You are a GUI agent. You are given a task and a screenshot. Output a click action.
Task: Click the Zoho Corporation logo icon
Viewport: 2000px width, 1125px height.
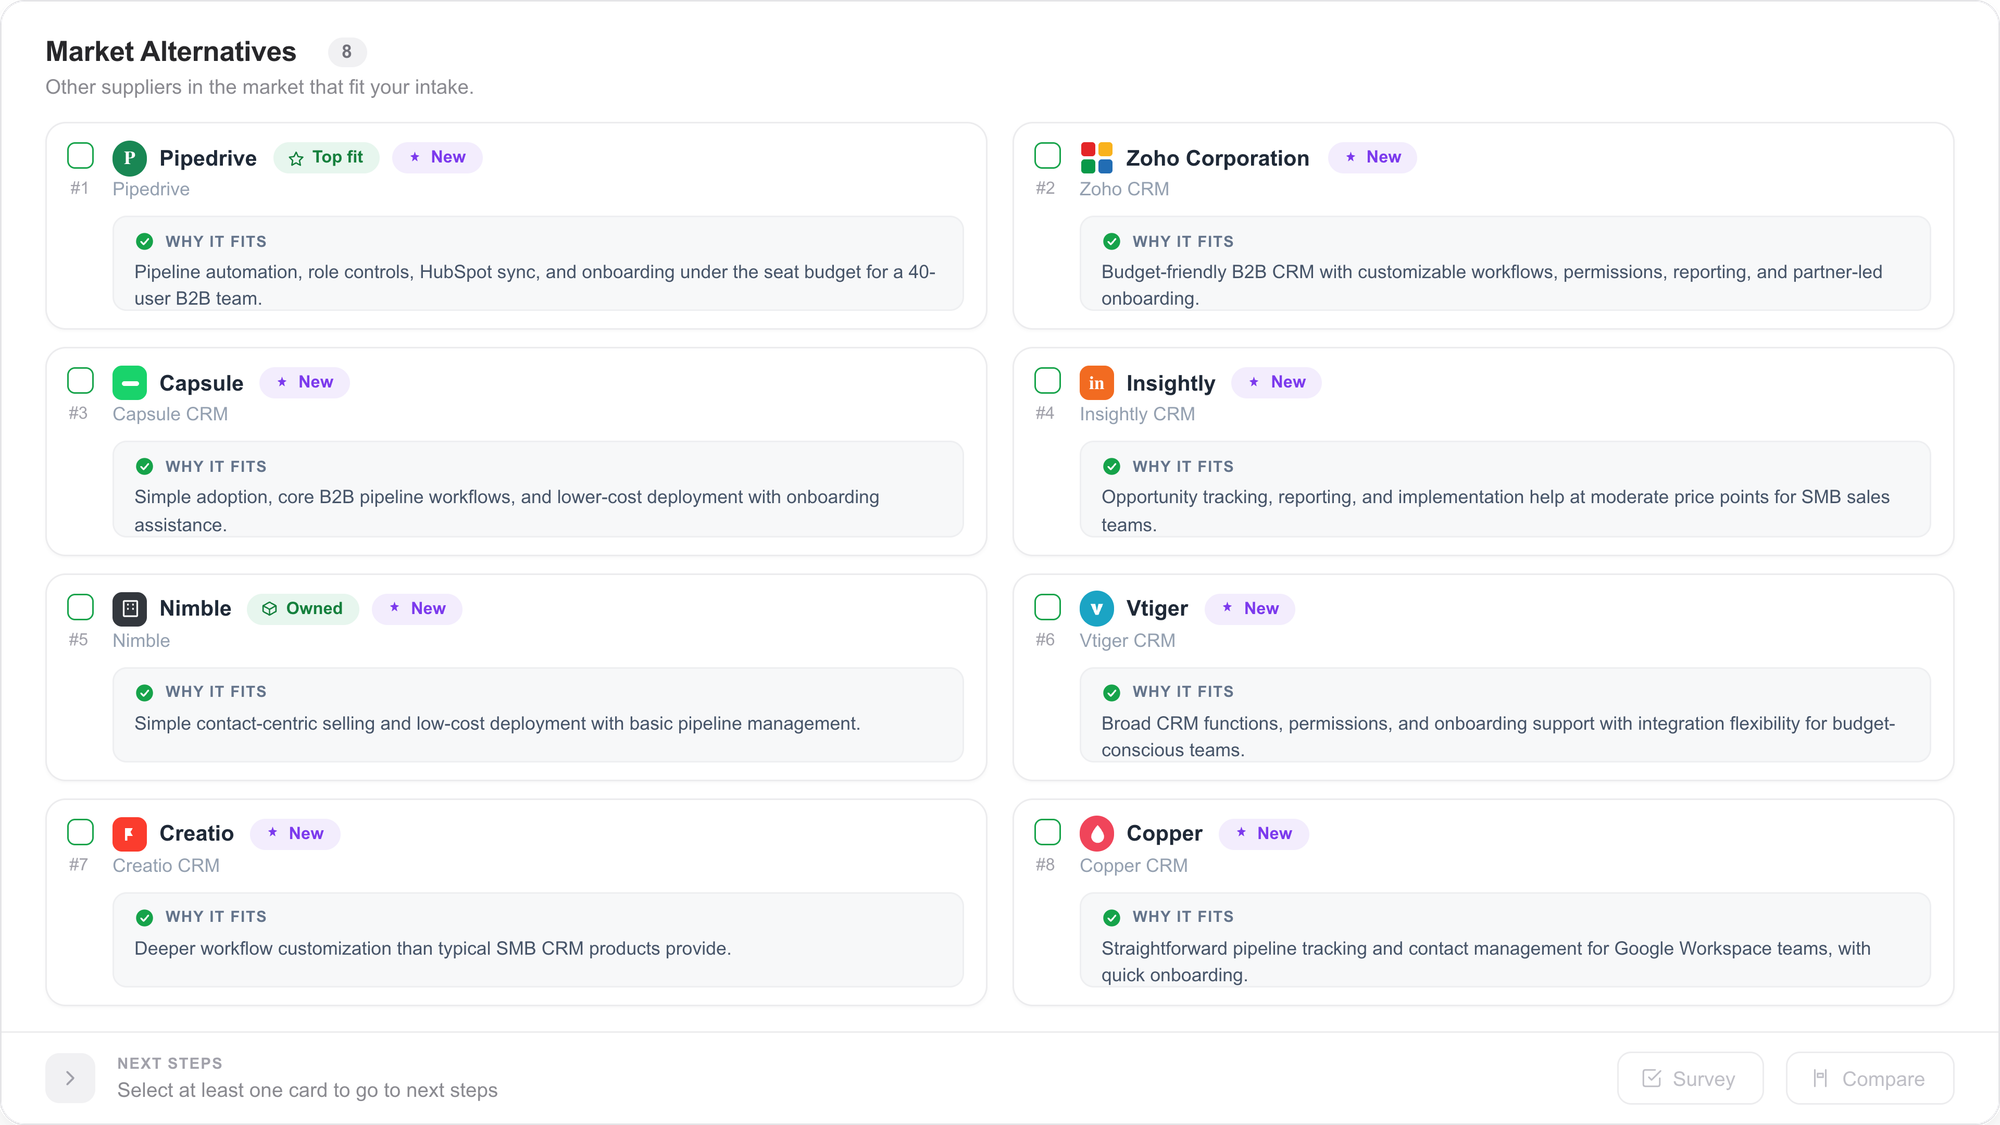(x=1097, y=158)
